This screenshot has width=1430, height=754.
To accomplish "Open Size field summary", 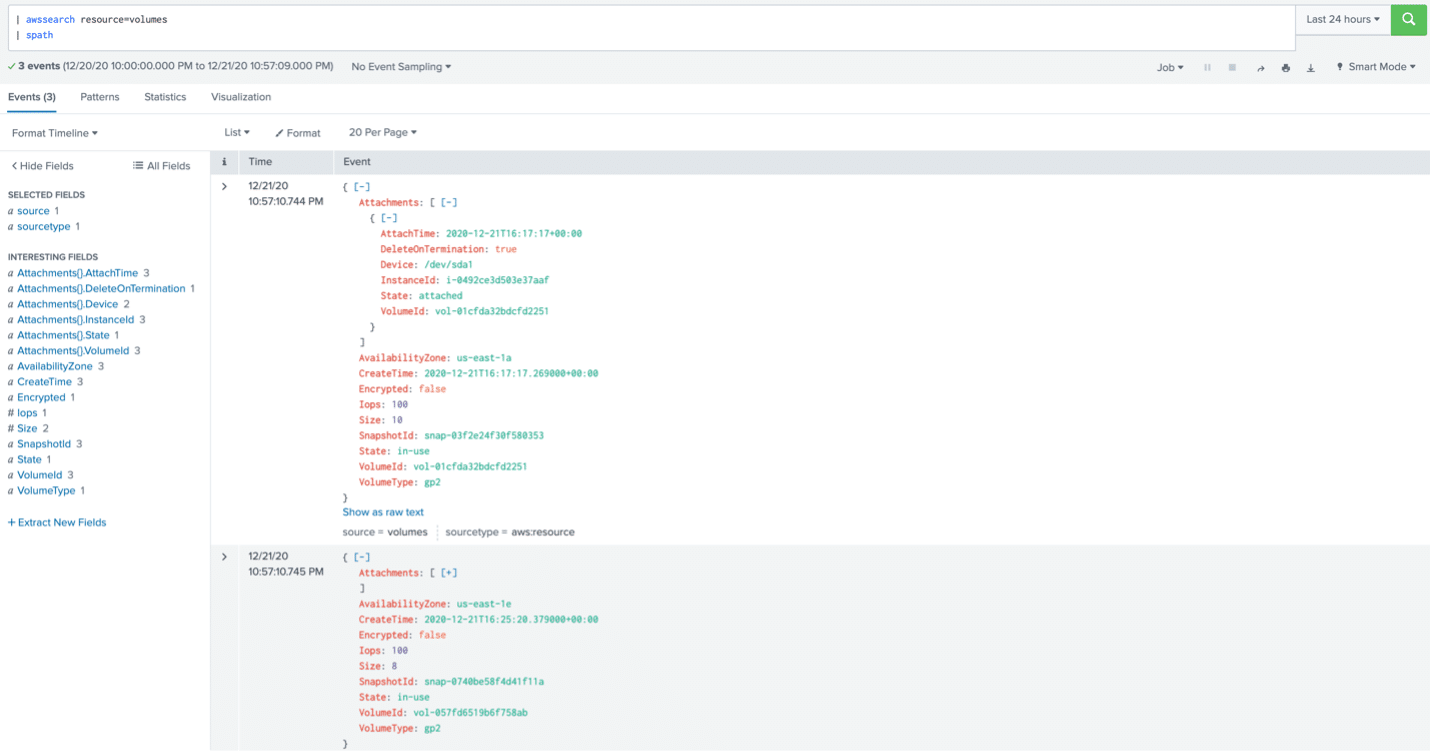I will pos(27,428).
